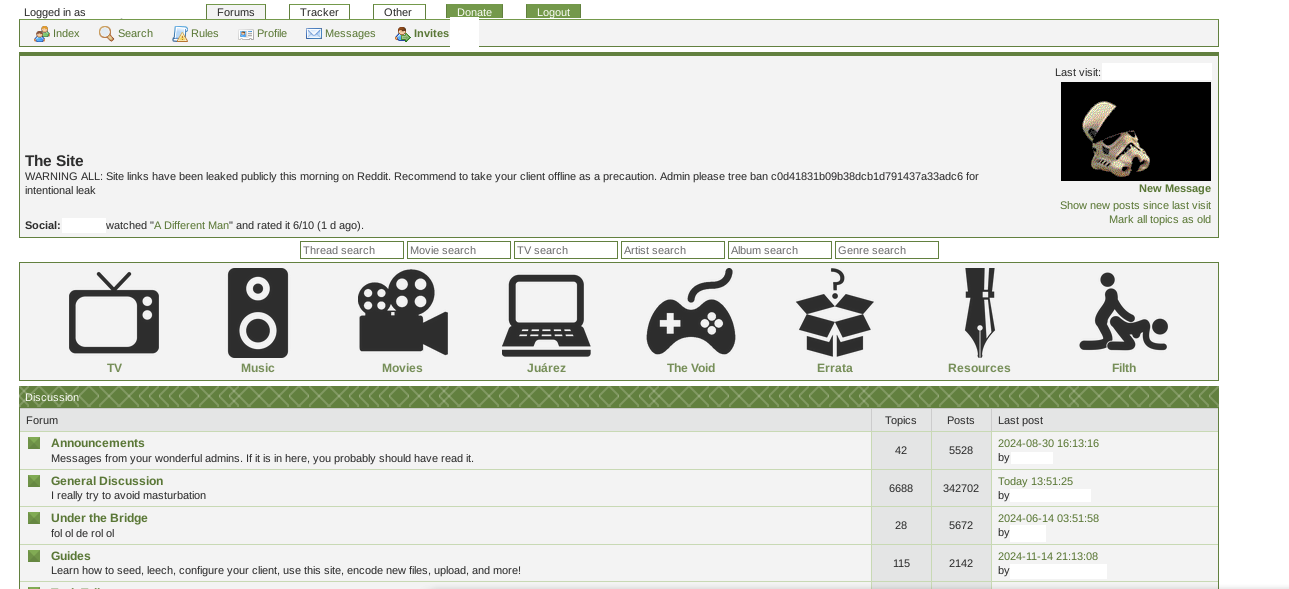This screenshot has height=589, width=1289.
Task: Click the Movies category label
Action: tap(402, 368)
